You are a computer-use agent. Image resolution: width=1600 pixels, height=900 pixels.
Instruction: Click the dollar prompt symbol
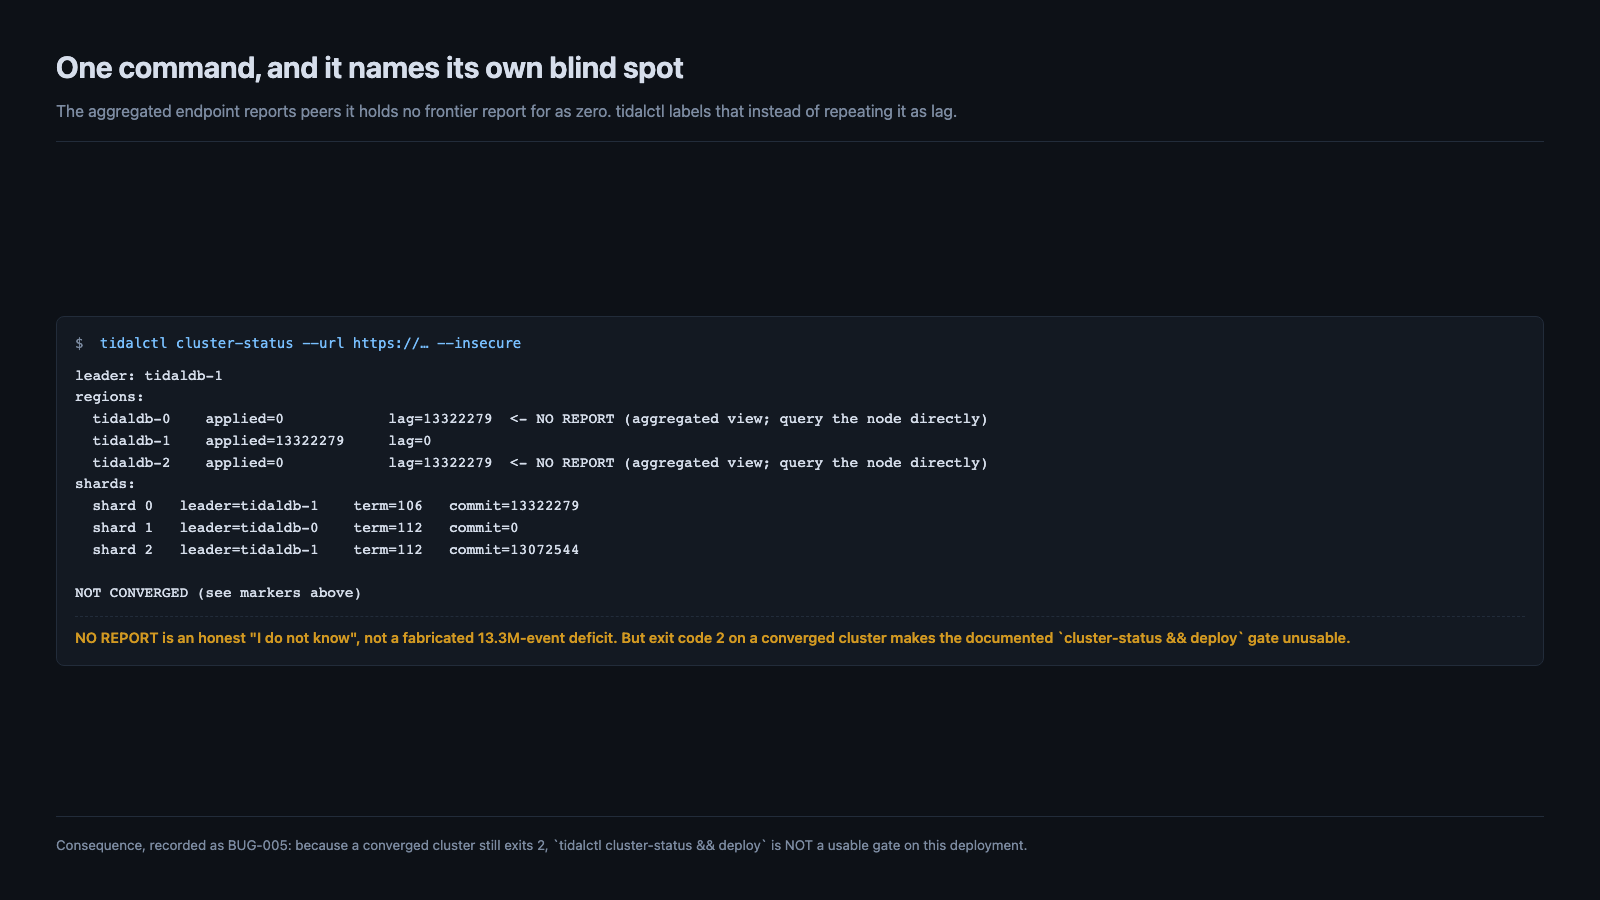[x=79, y=343]
